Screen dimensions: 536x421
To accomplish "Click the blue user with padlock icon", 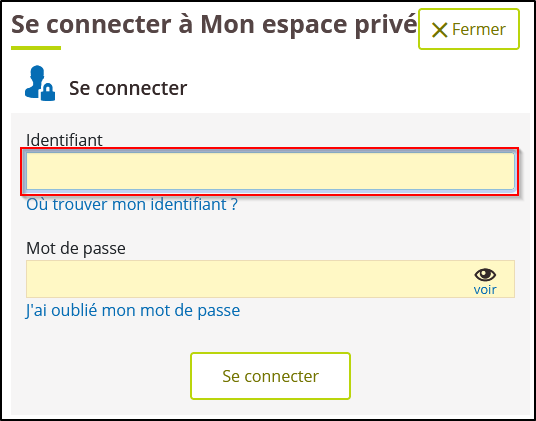I will point(40,83).
